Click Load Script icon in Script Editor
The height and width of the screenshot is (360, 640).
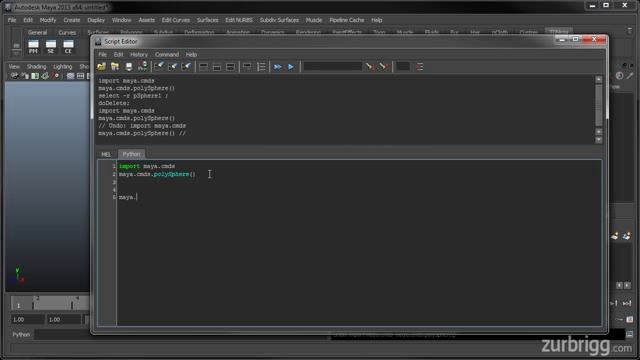click(x=102, y=67)
